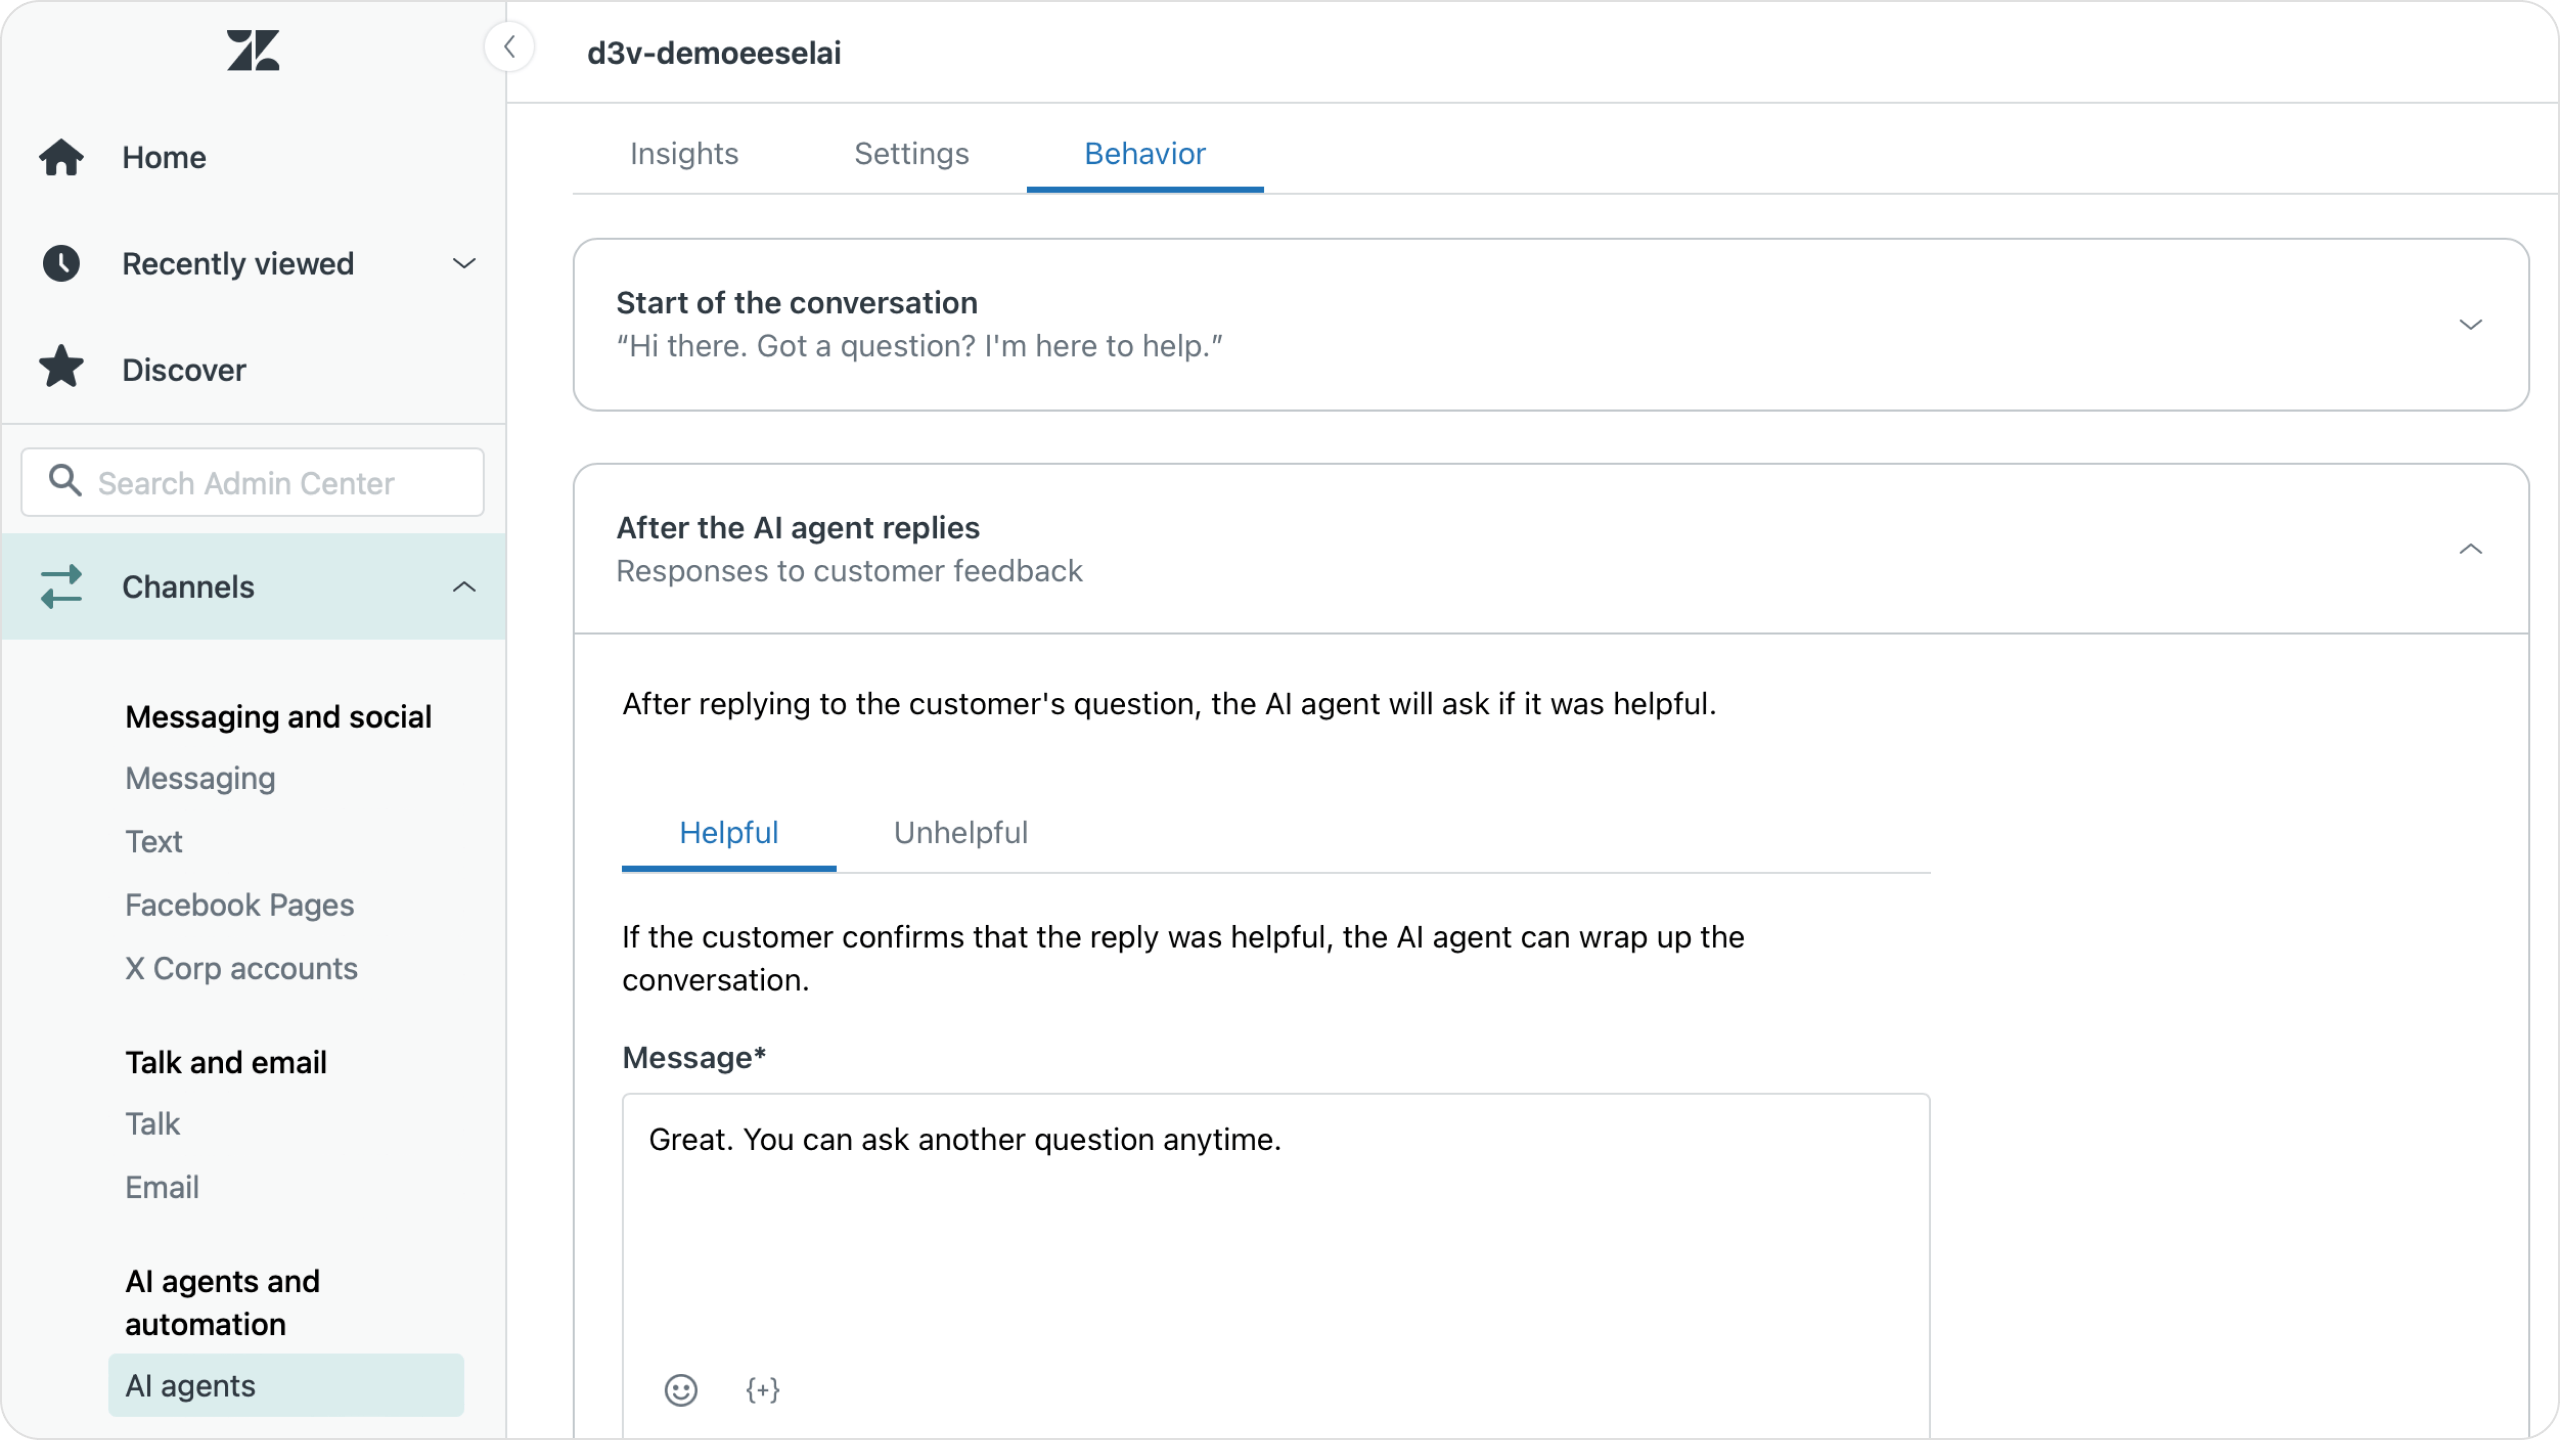Toggle the left sidebar collapse arrow
This screenshot has width=2560, height=1440.
[508, 47]
